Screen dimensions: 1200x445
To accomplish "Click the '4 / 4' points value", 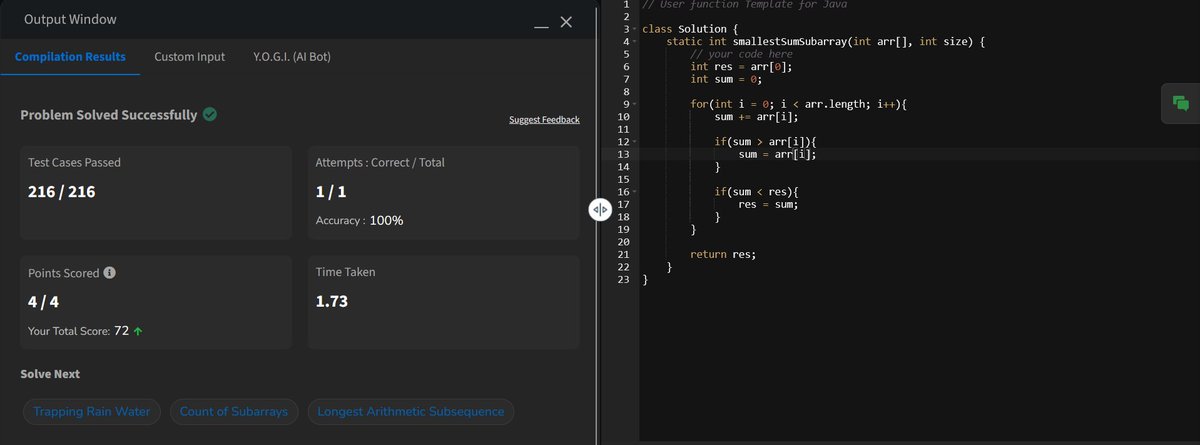I will 43,300.
